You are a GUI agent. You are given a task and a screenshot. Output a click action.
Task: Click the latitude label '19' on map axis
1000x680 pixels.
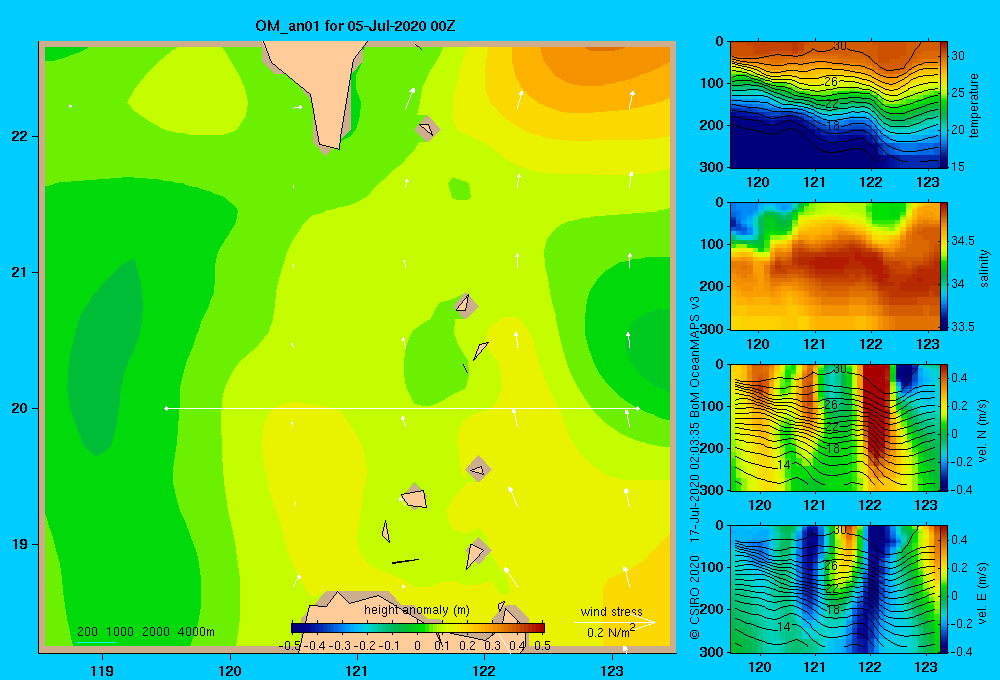pos(20,544)
